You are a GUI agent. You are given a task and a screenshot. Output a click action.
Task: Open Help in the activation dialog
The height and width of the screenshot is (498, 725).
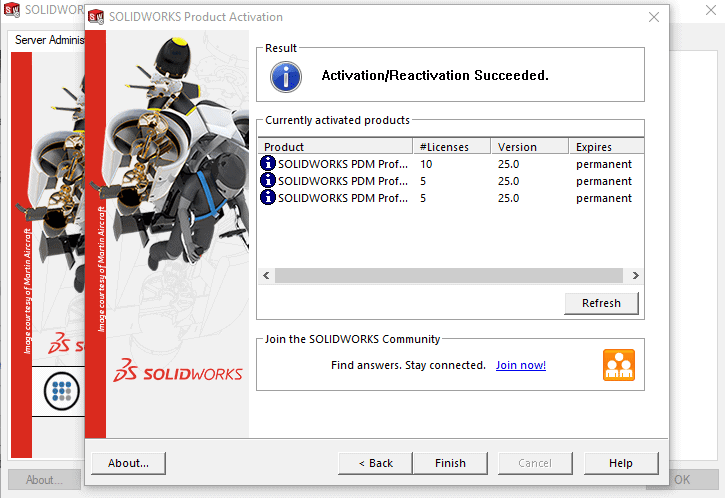coord(621,463)
